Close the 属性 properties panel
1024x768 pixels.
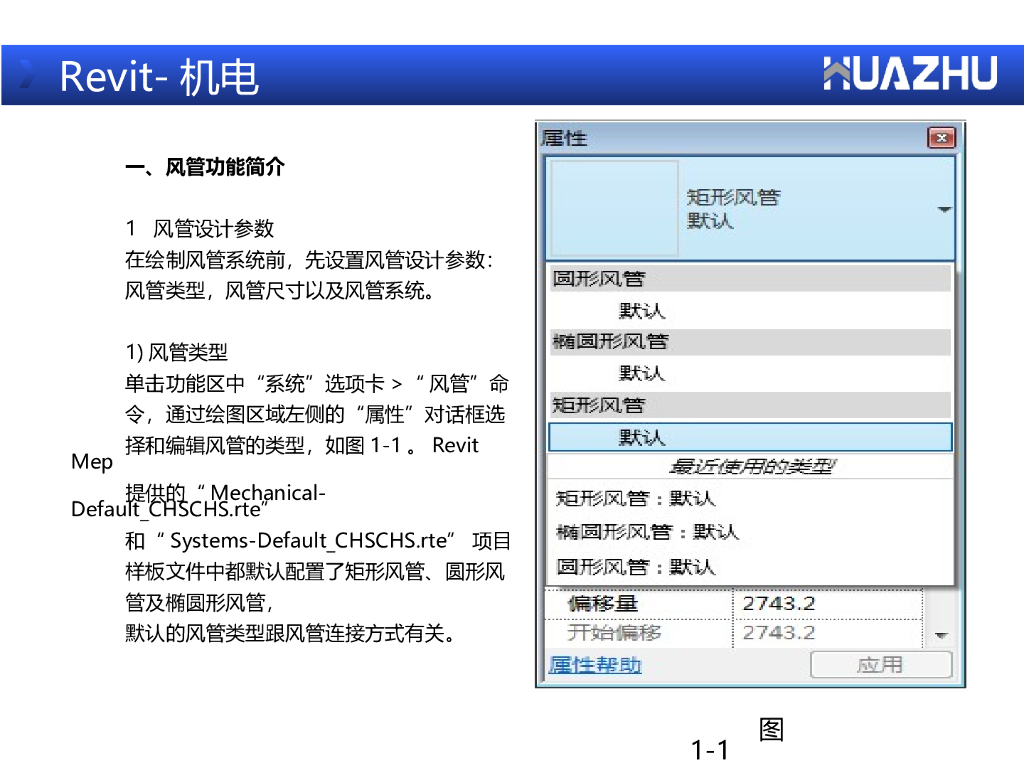click(x=941, y=138)
